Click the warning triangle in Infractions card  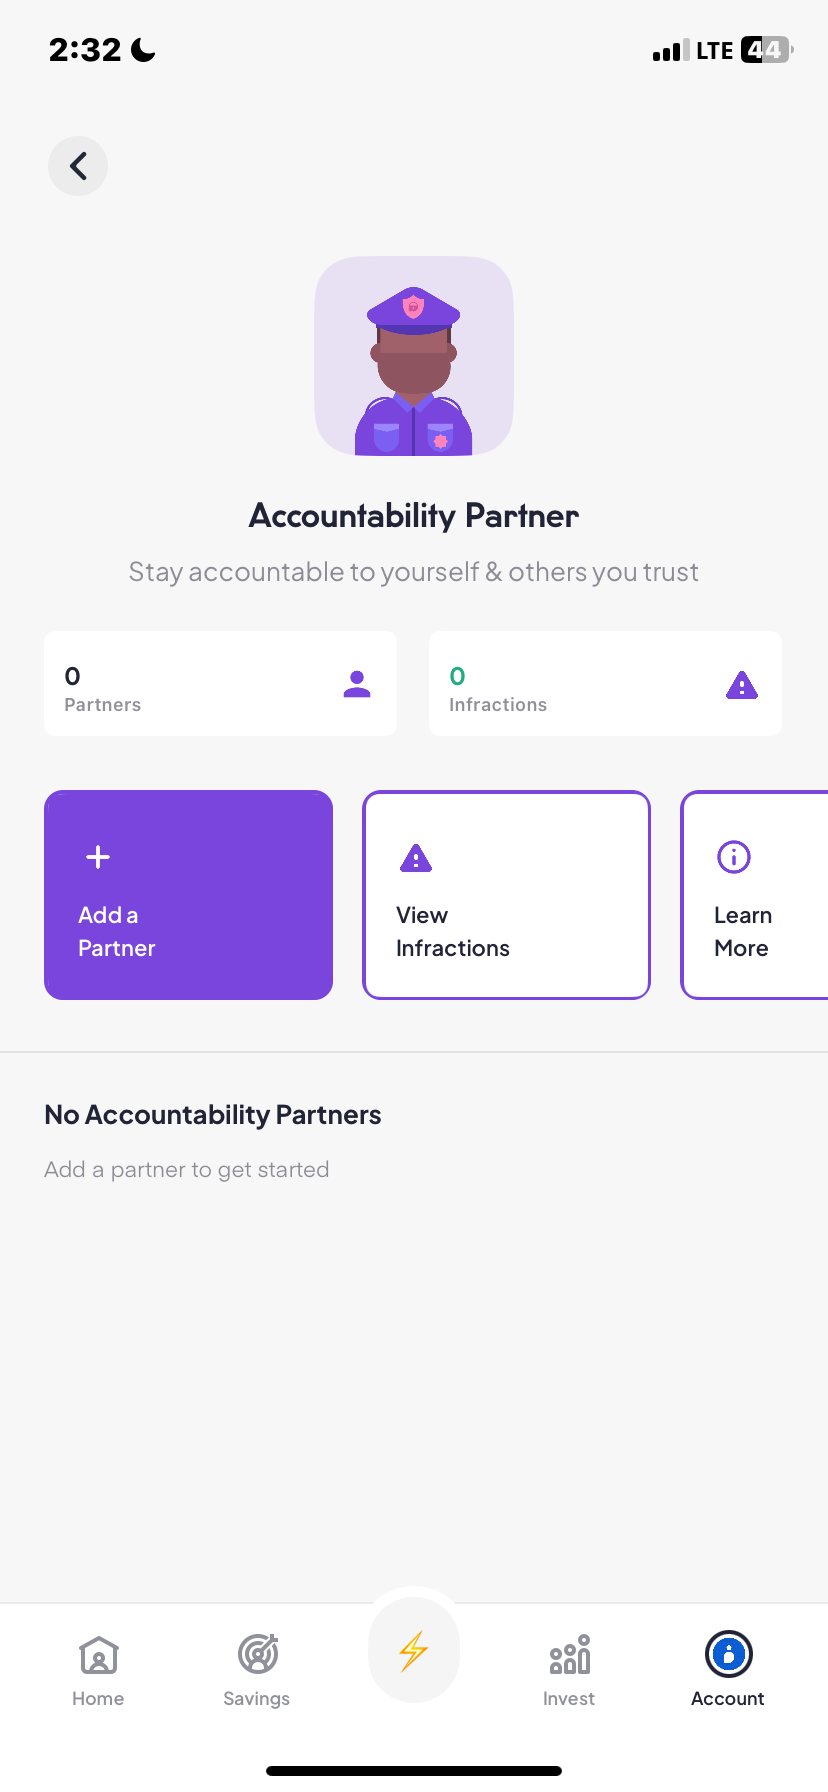(x=741, y=685)
